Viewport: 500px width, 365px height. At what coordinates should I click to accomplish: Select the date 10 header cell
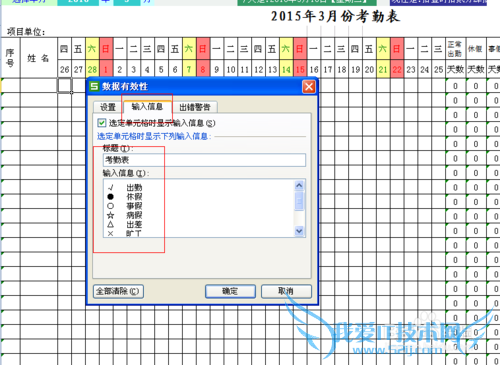click(231, 69)
